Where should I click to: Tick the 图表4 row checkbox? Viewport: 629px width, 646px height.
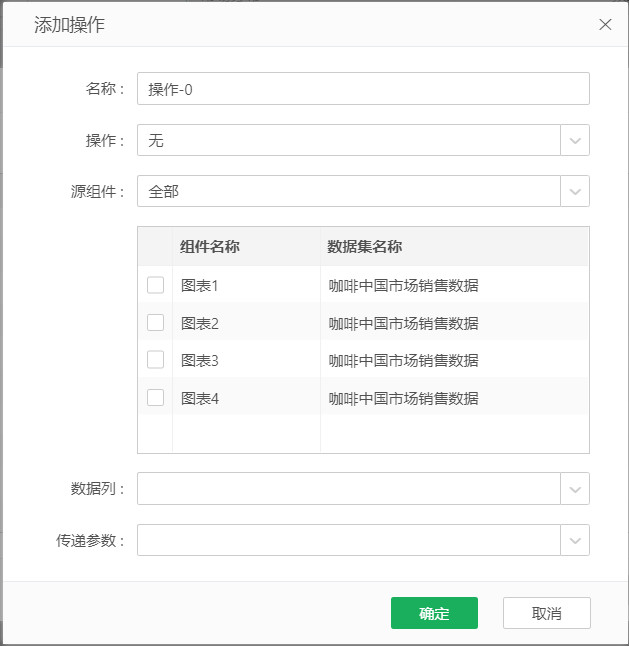(155, 398)
